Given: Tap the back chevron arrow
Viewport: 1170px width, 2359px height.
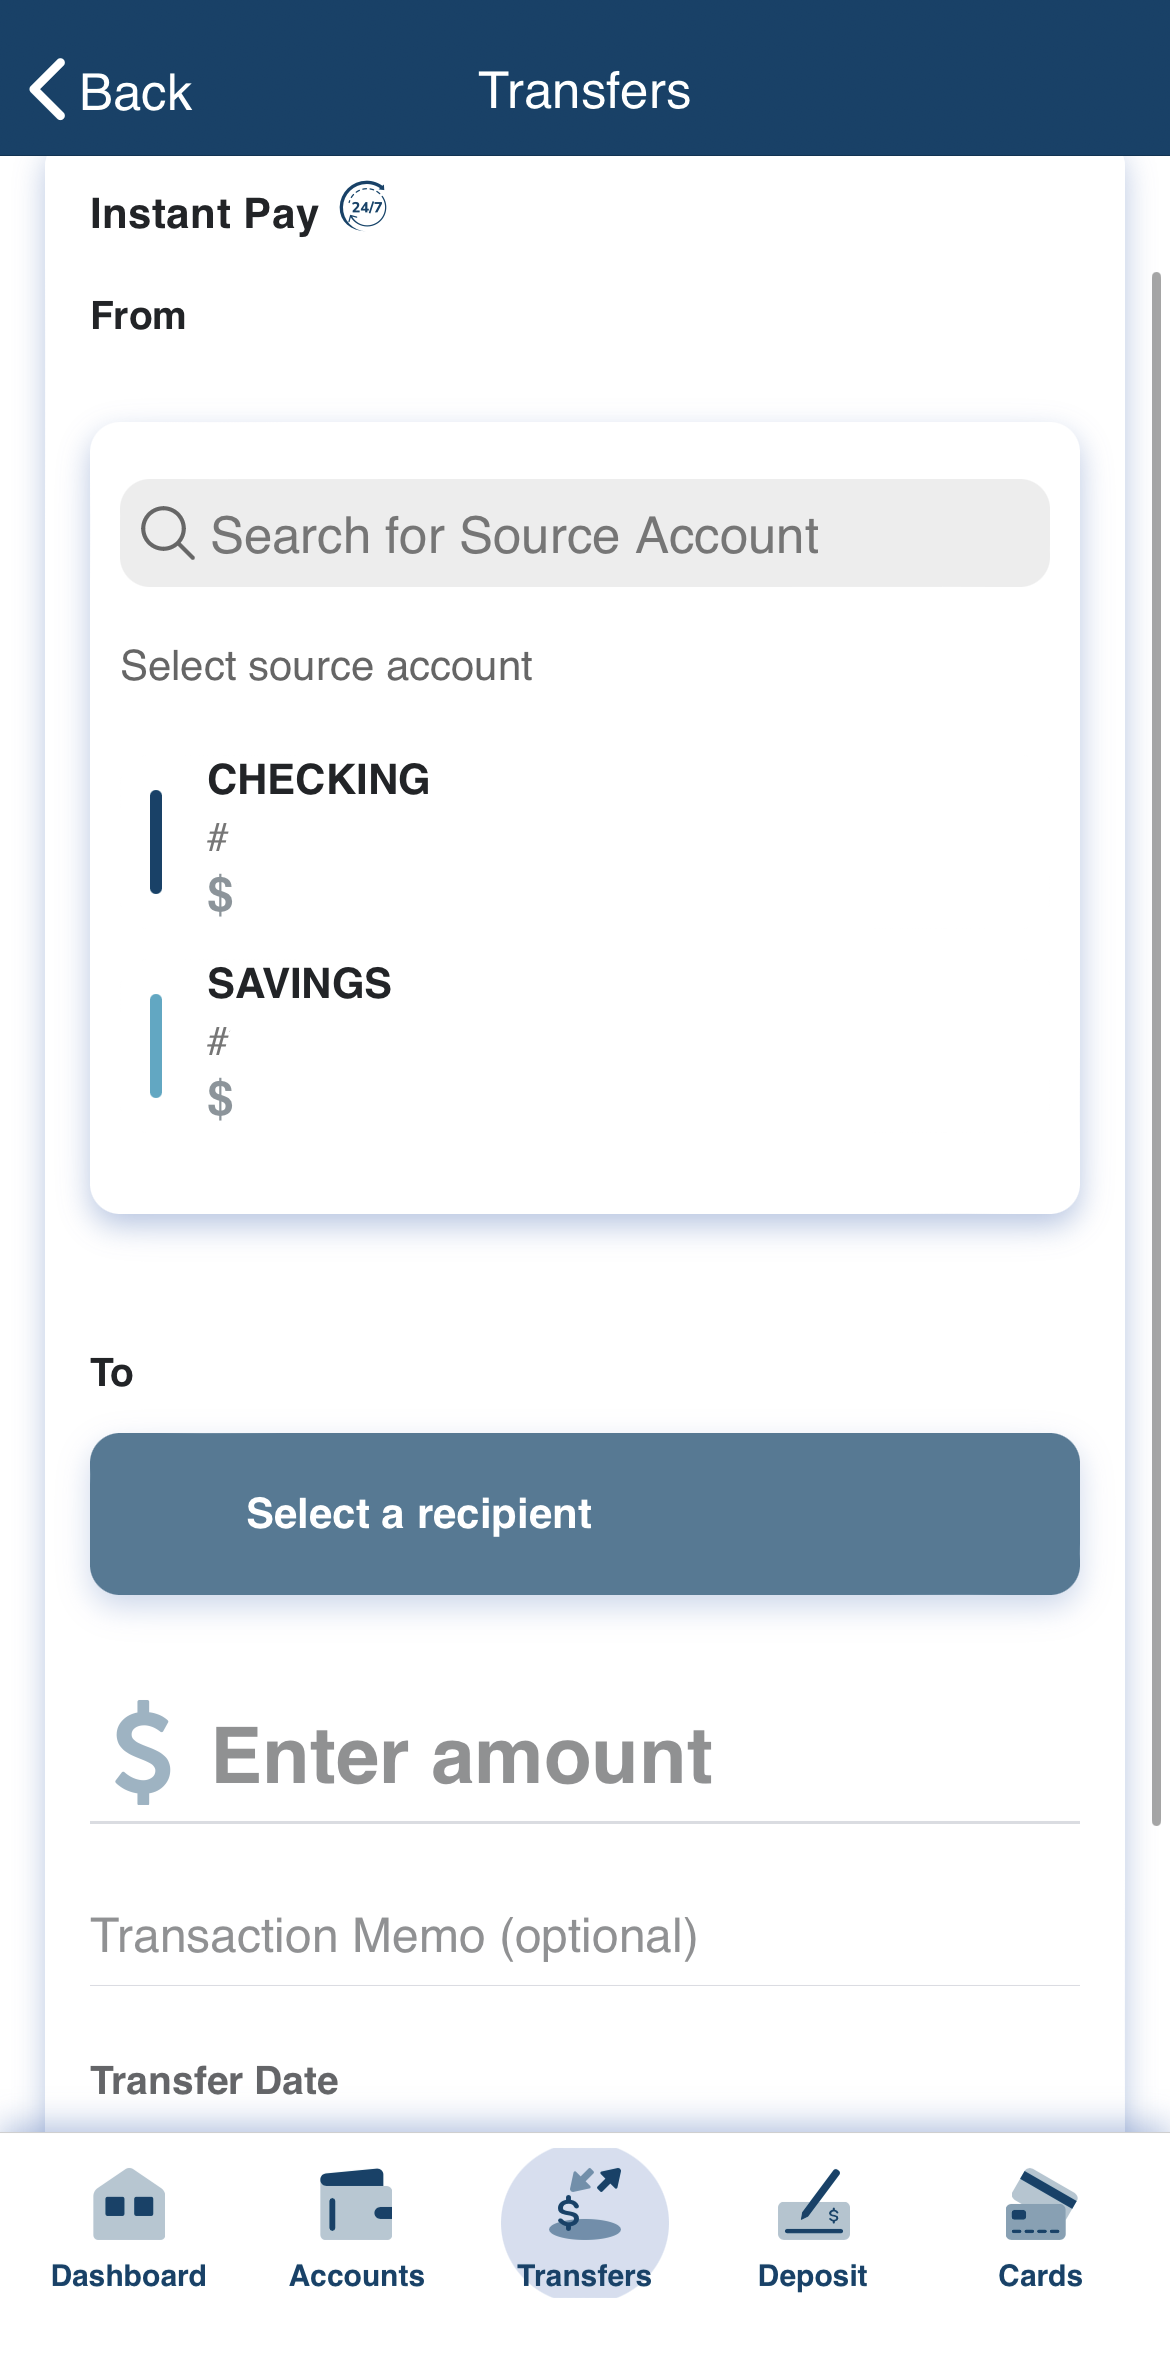Looking at the screenshot, I should (x=48, y=90).
